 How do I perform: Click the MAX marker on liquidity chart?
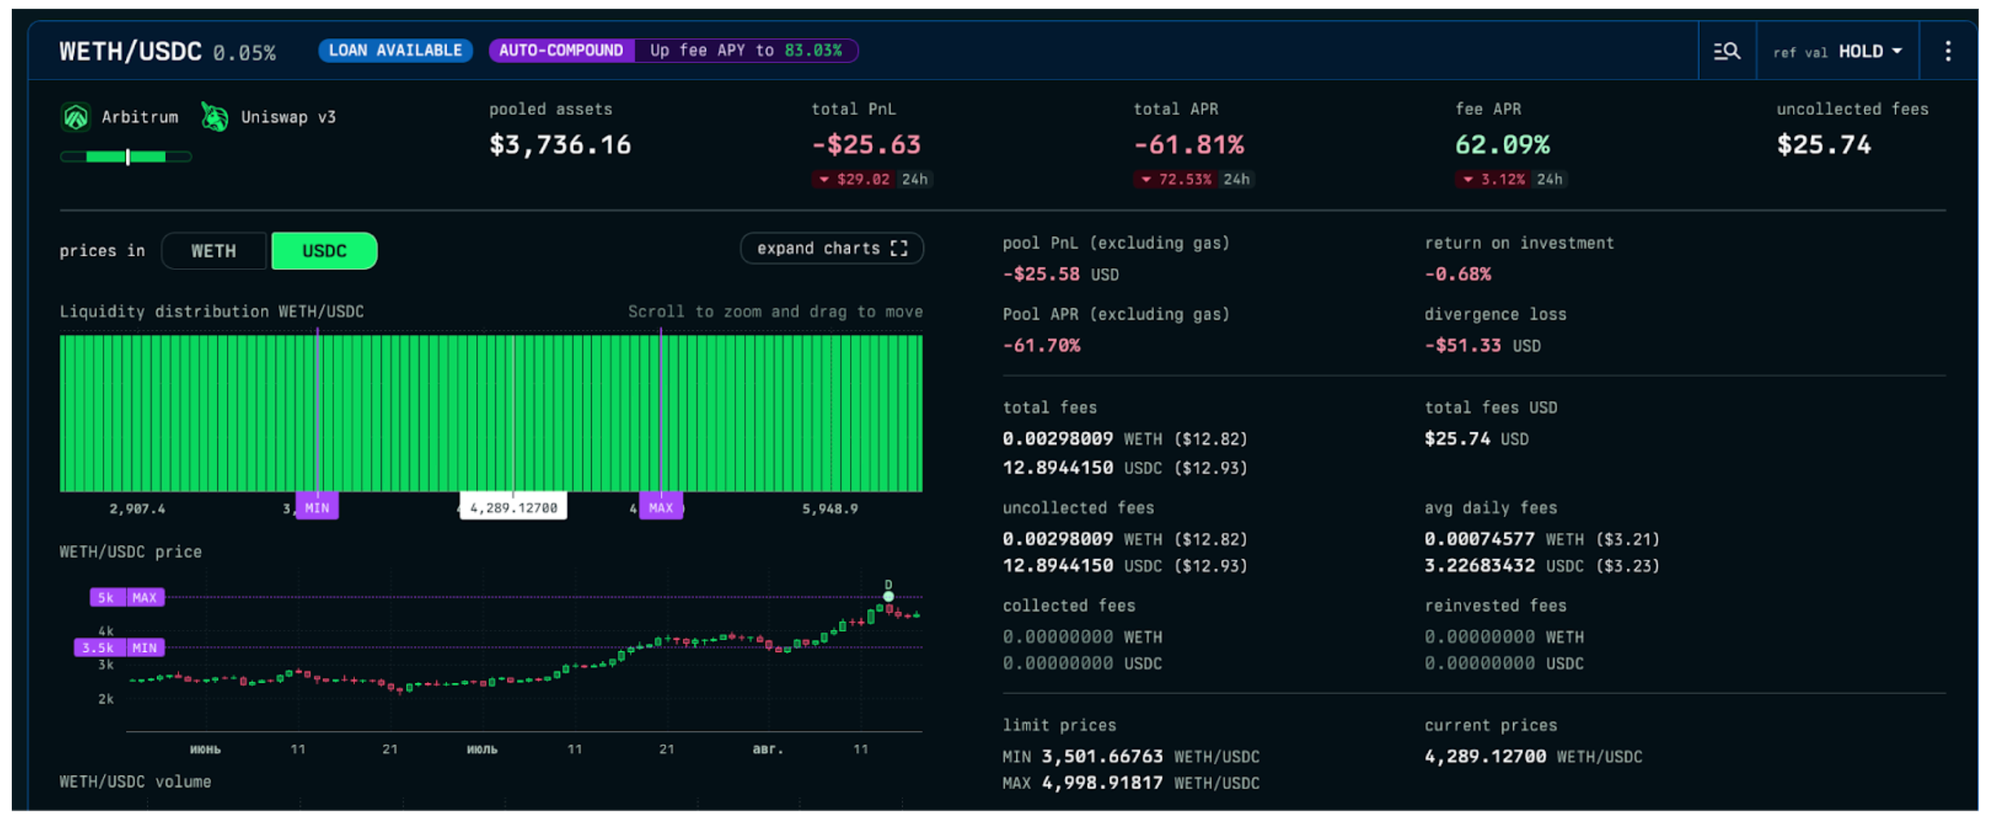(661, 508)
